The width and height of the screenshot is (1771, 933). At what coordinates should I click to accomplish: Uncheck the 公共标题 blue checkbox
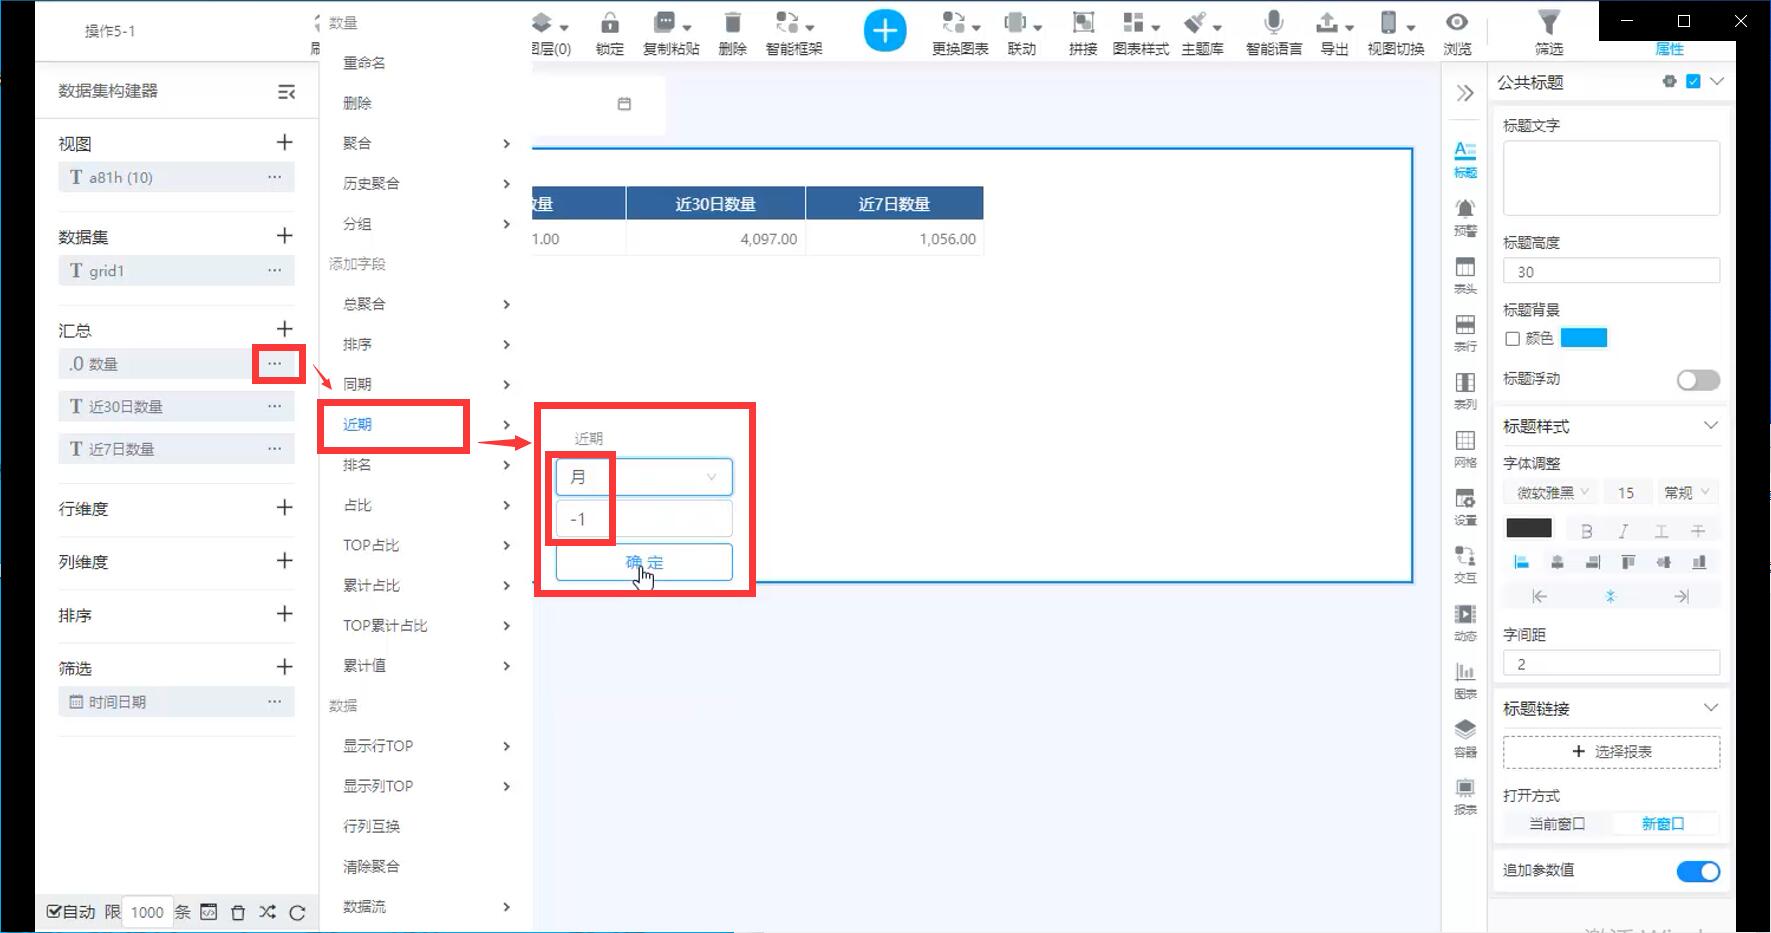[1693, 82]
